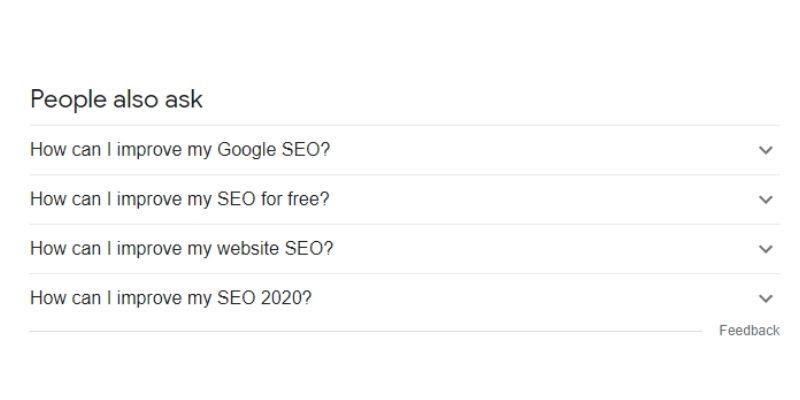800x400 pixels.
Task: Click "improve" in the SEO for free row
Action: [149, 200]
